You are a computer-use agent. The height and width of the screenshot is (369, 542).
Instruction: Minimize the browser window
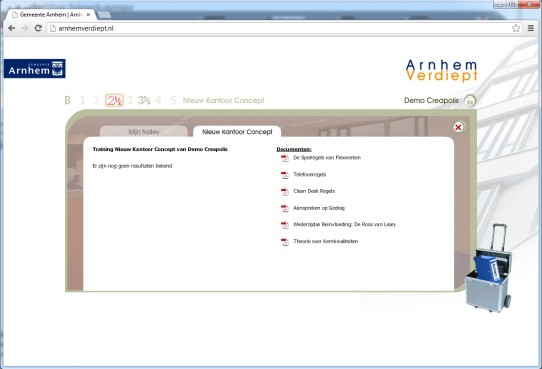tap(499, 4)
